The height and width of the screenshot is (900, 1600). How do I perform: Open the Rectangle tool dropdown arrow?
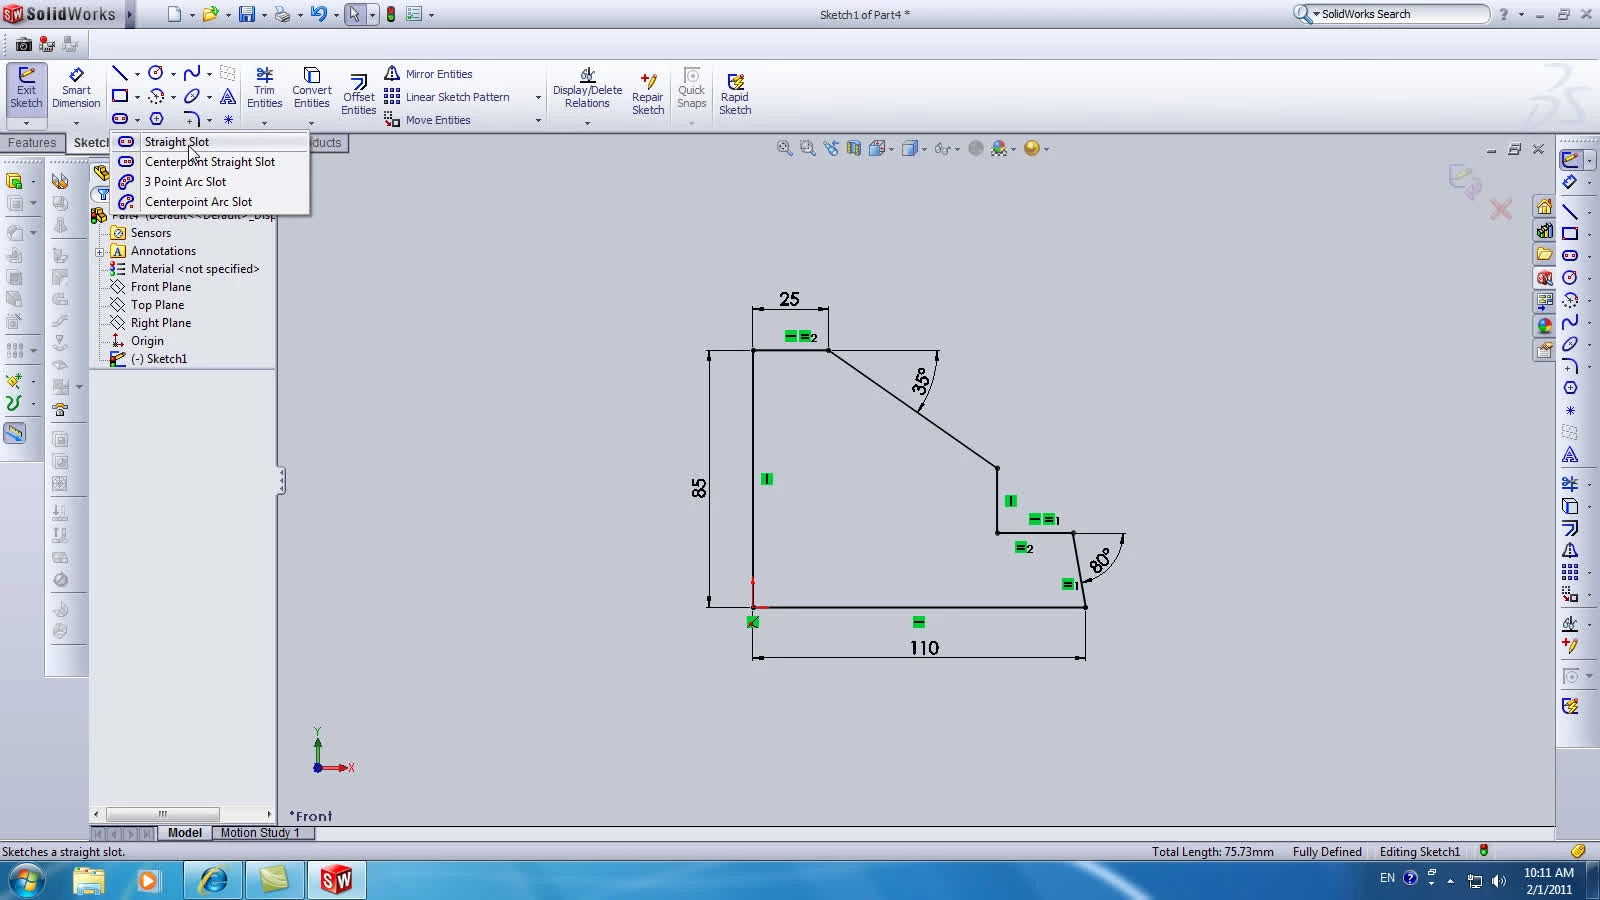(137, 97)
